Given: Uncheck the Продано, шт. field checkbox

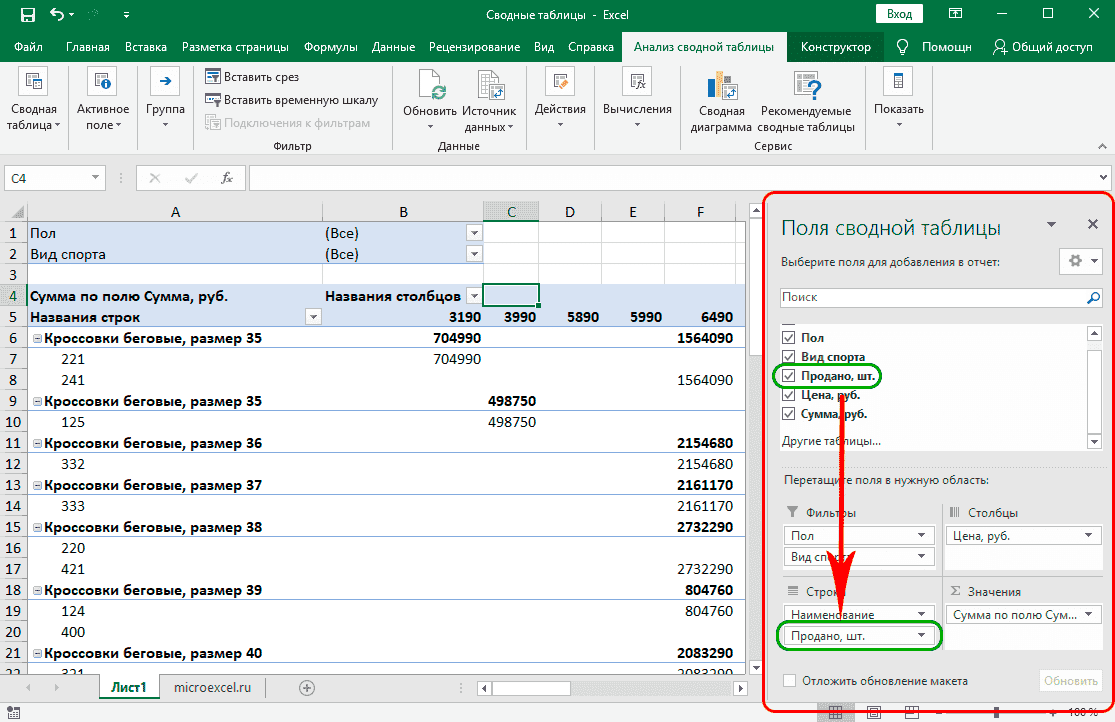Looking at the screenshot, I should 789,376.
